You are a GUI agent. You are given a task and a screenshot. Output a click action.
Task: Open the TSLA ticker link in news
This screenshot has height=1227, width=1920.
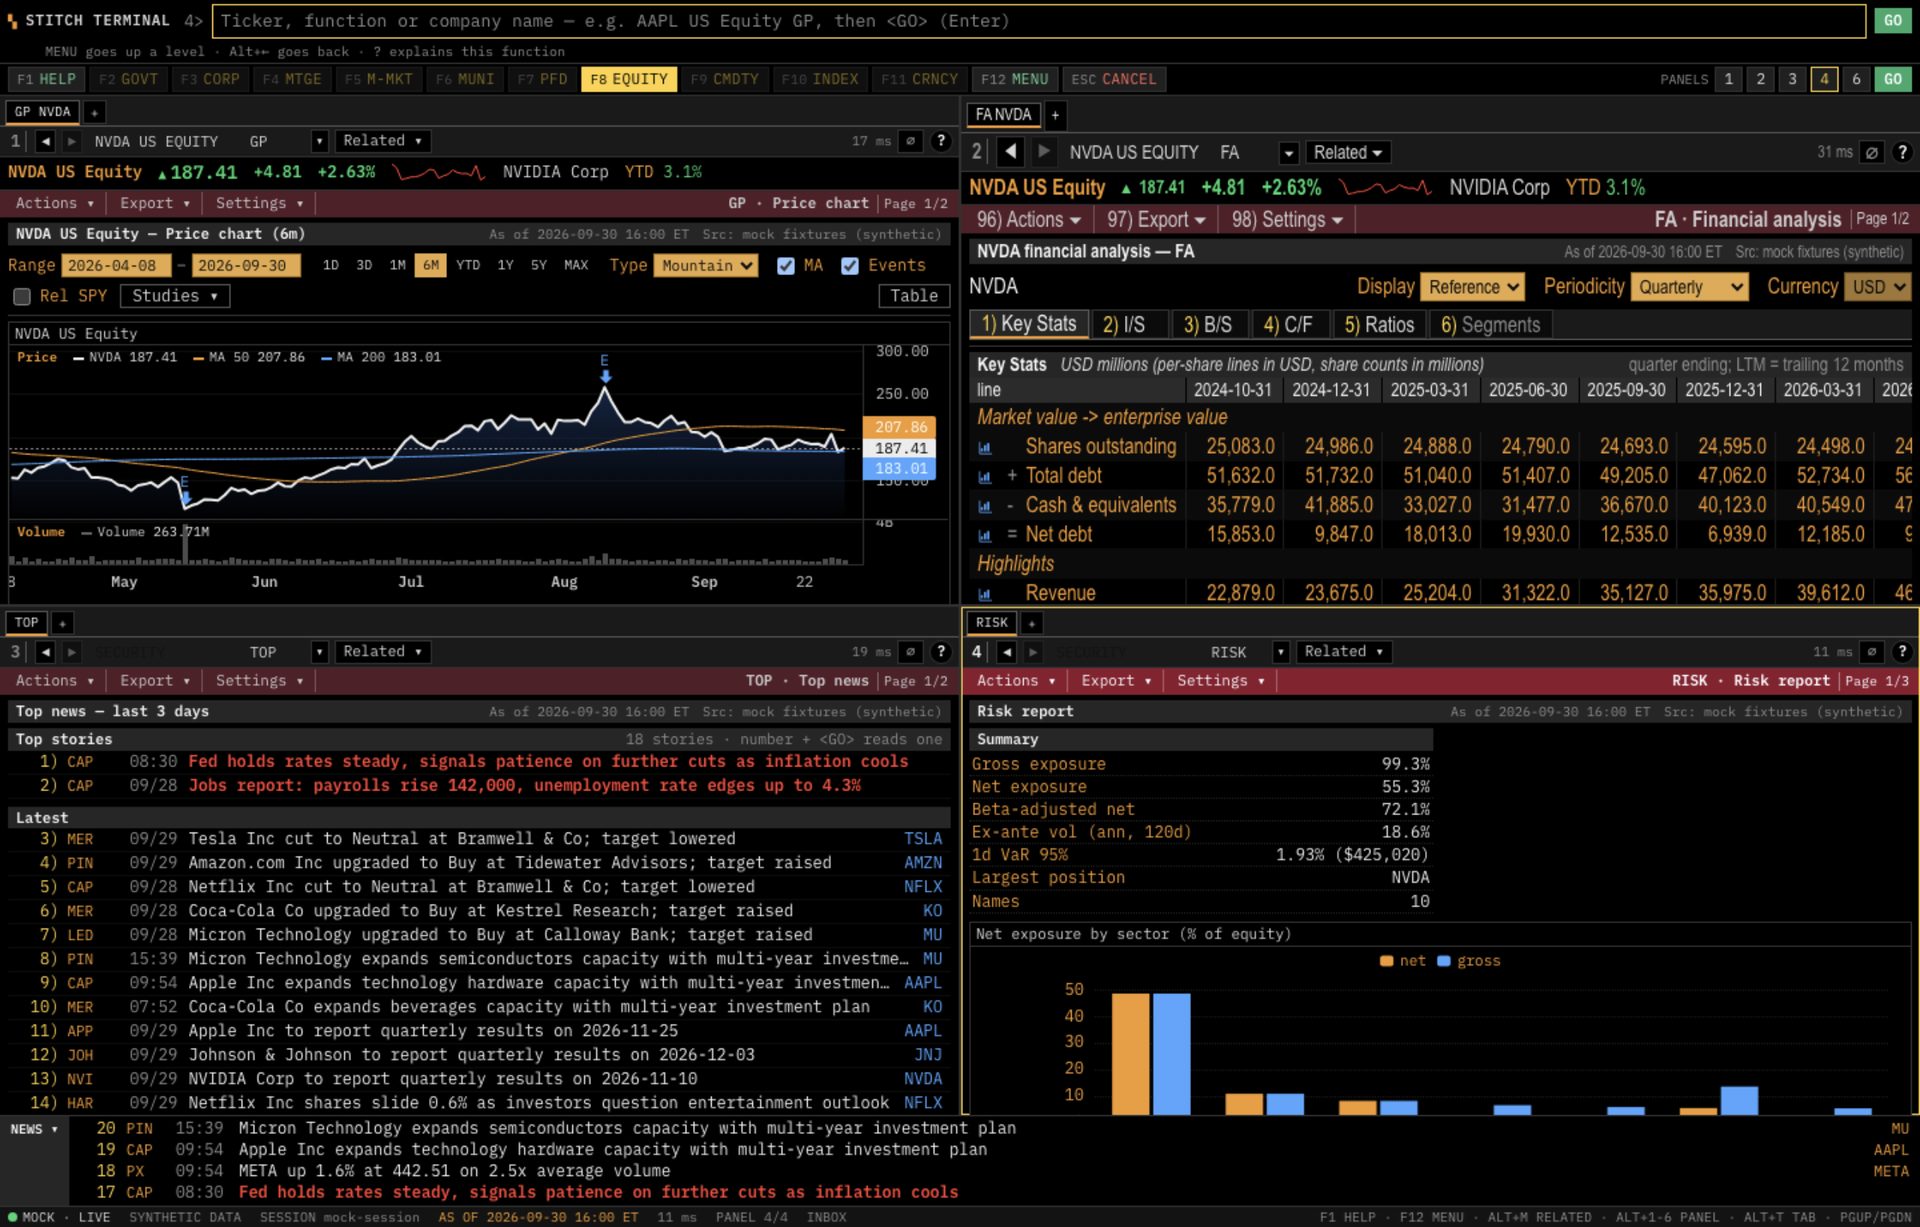[x=923, y=839]
